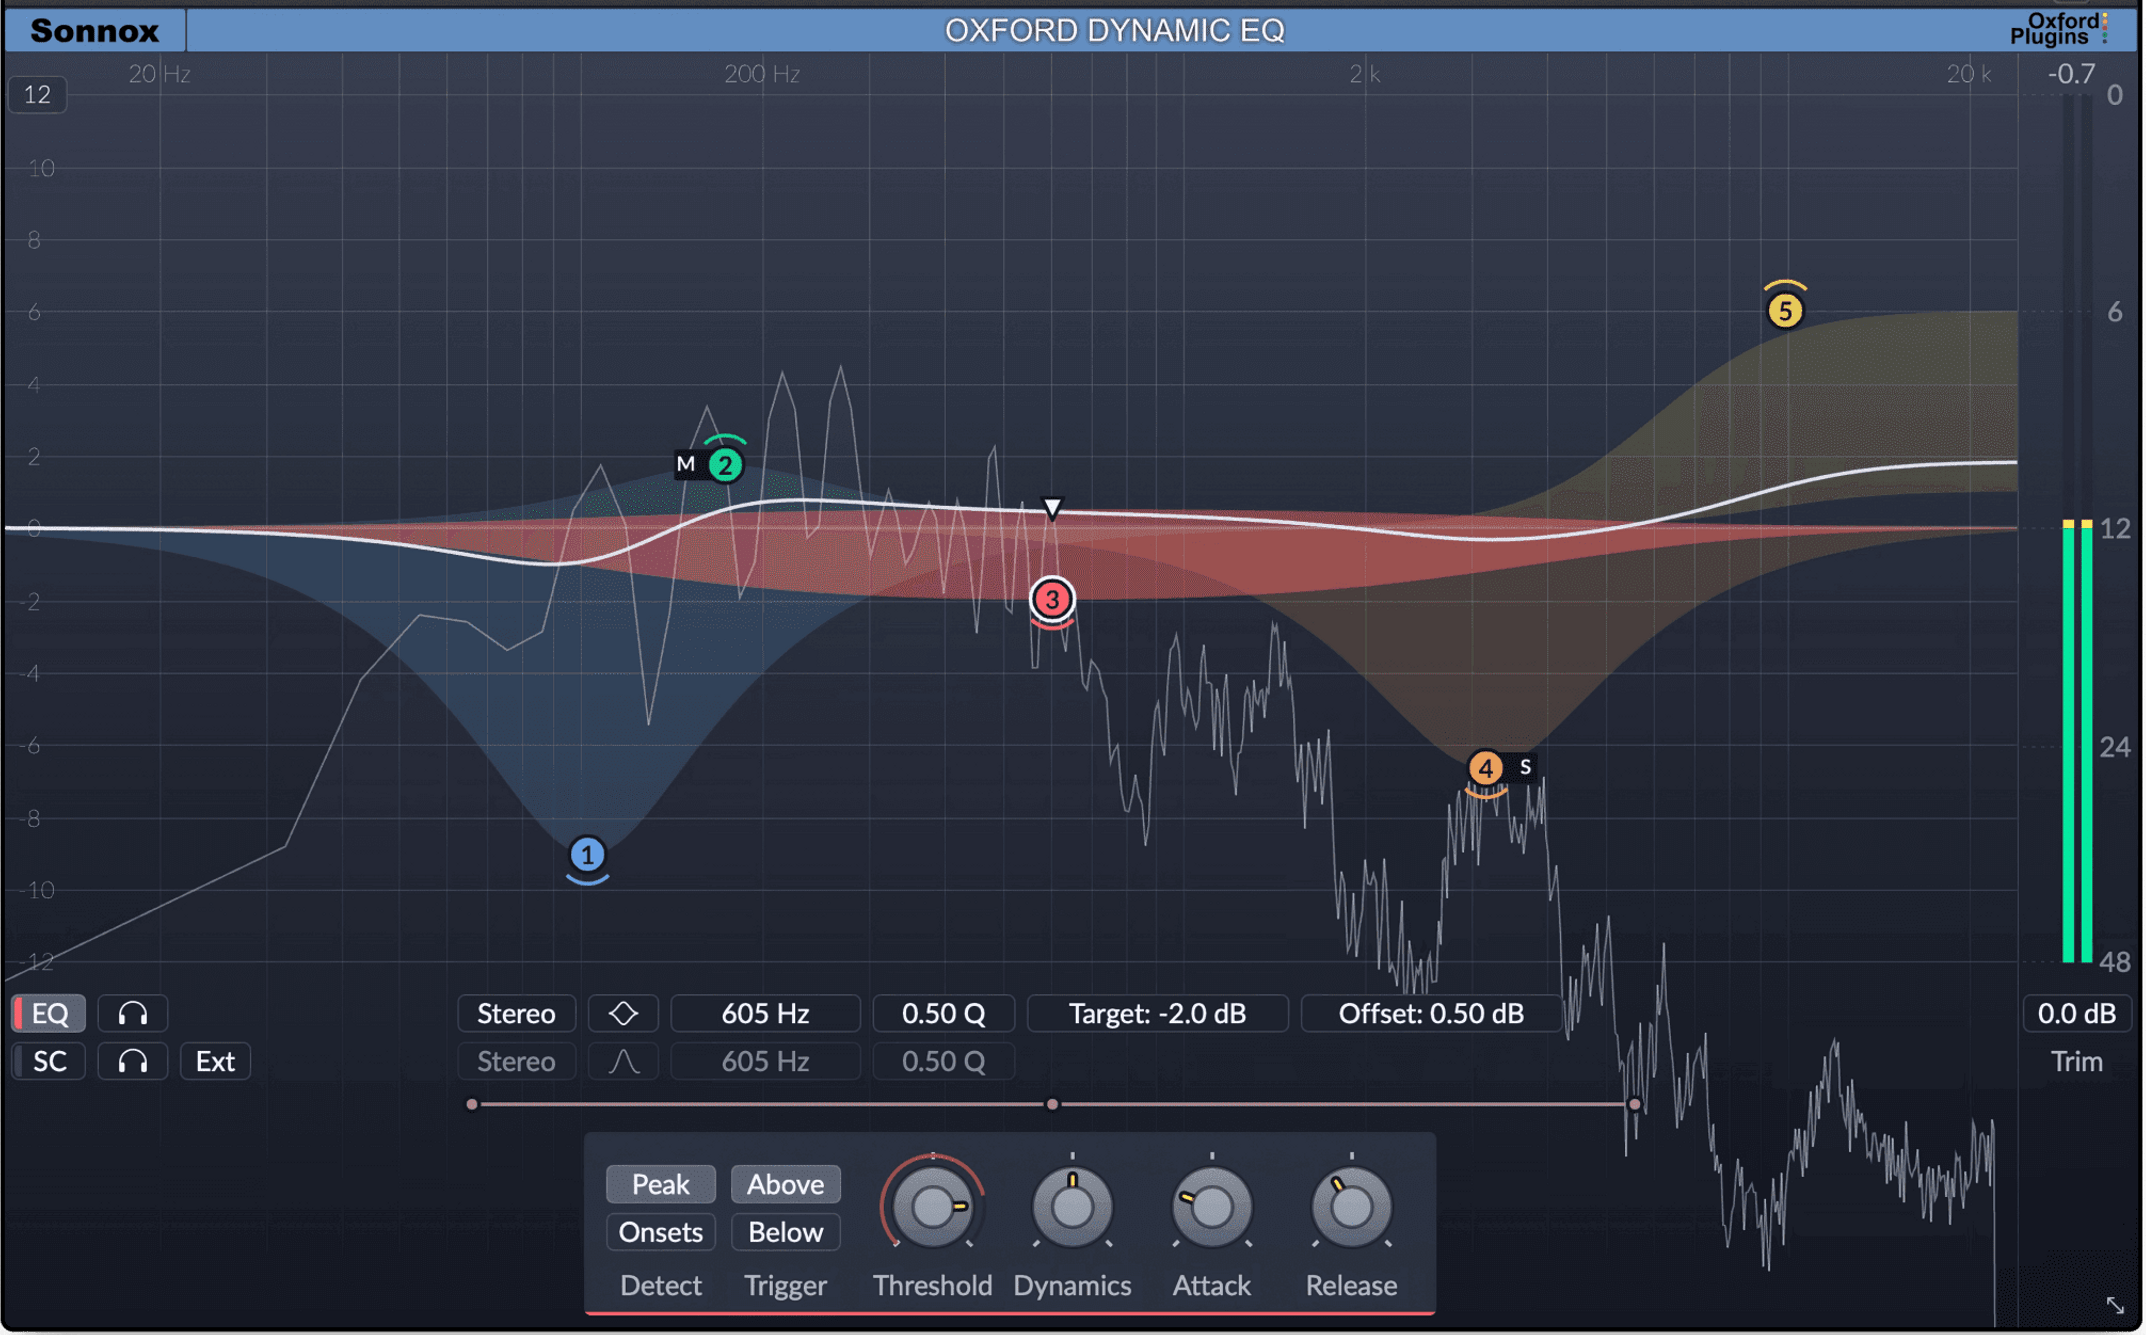Select EQ band node 4
The width and height of the screenshot is (2146, 1335).
[1485, 768]
